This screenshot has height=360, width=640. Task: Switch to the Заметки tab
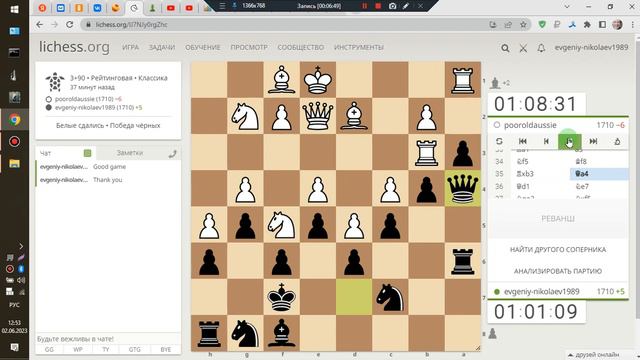click(130, 153)
